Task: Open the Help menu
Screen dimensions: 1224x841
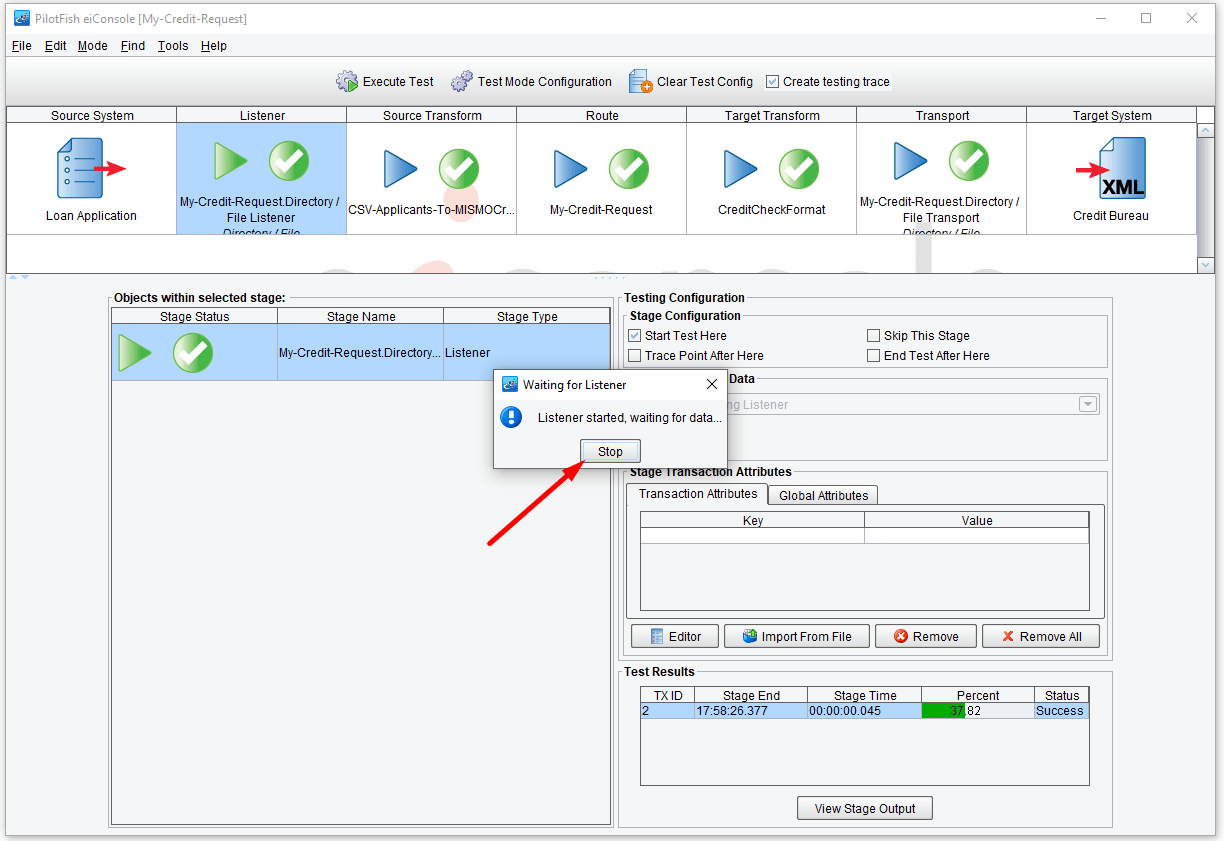Action: pos(214,46)
